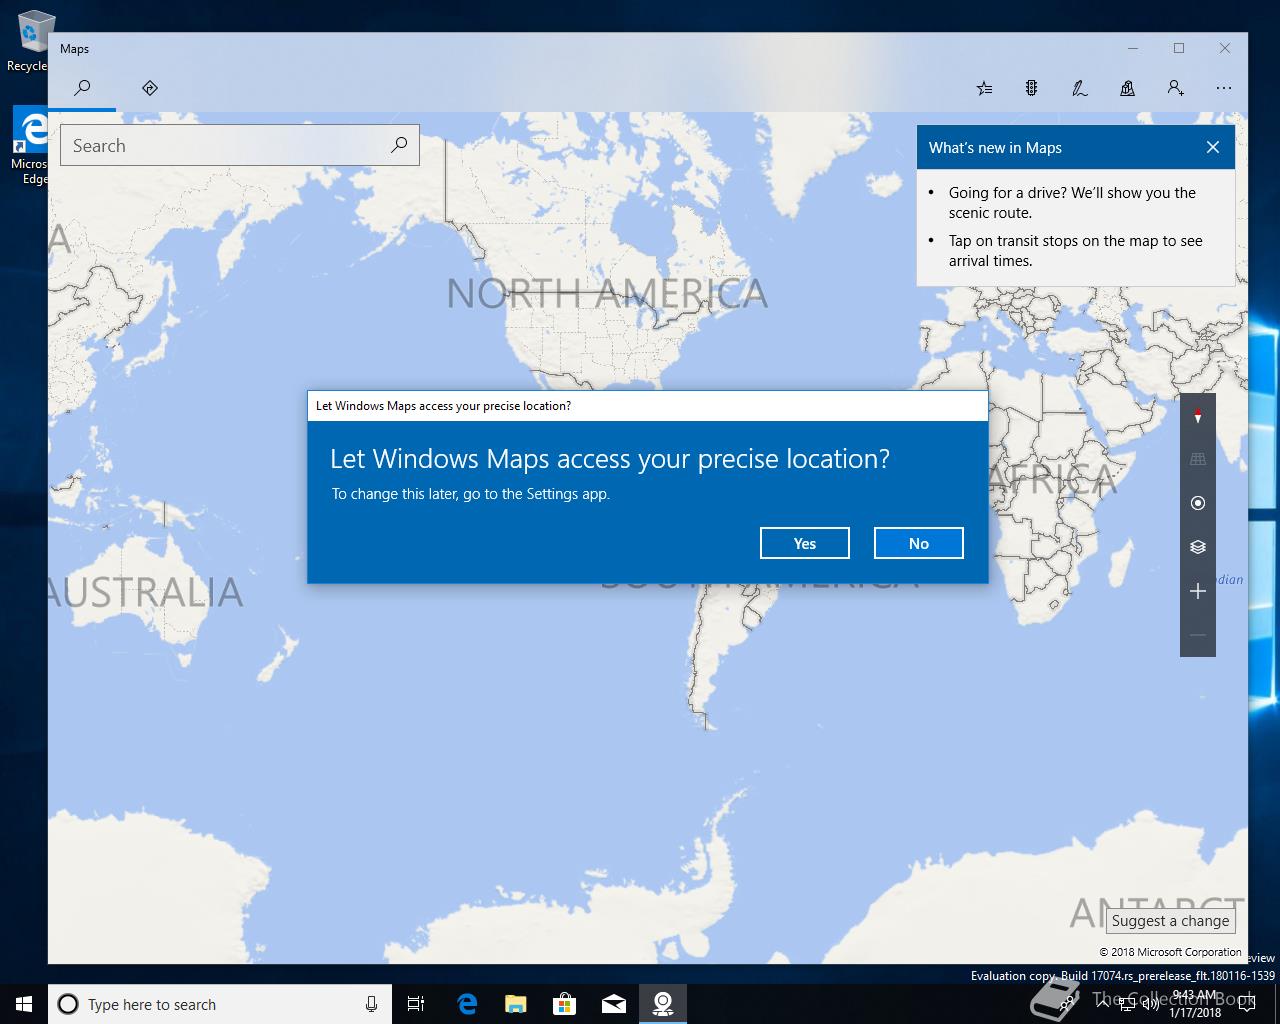Open File Explorer from the taskbar

pyautogui.click(x=516, y=1004)
